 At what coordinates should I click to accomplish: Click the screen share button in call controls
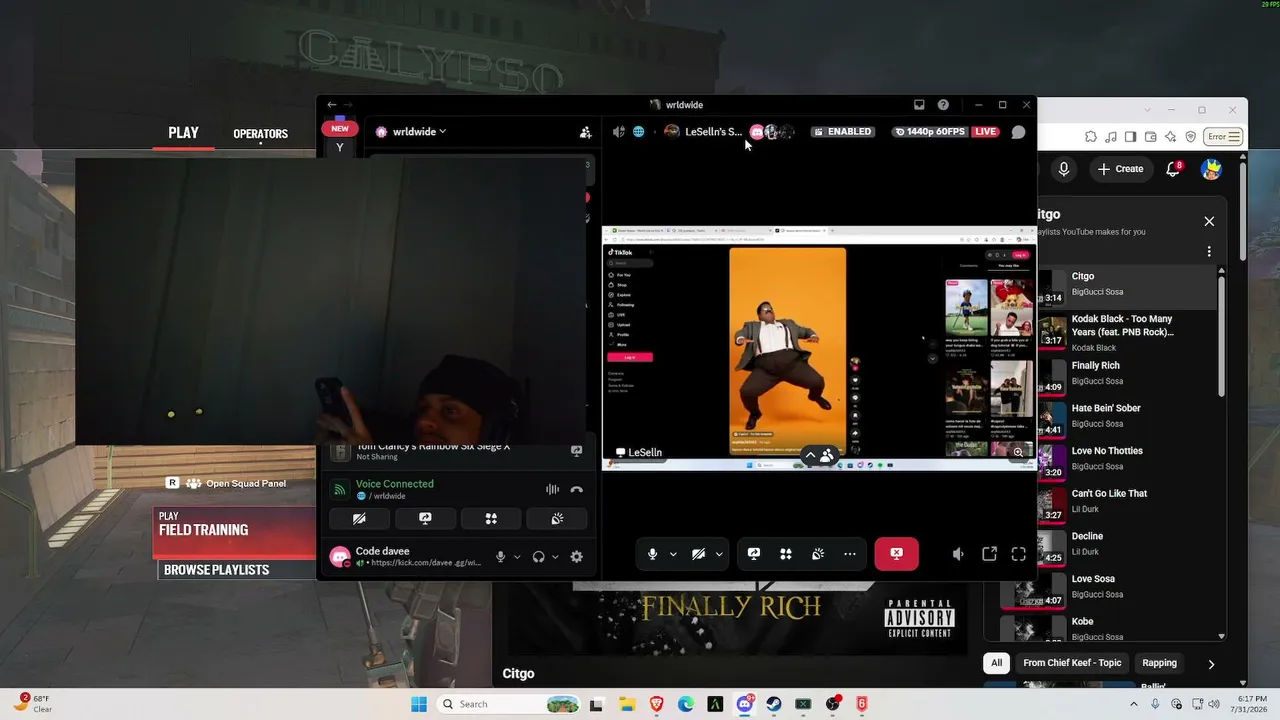point(754,554)
